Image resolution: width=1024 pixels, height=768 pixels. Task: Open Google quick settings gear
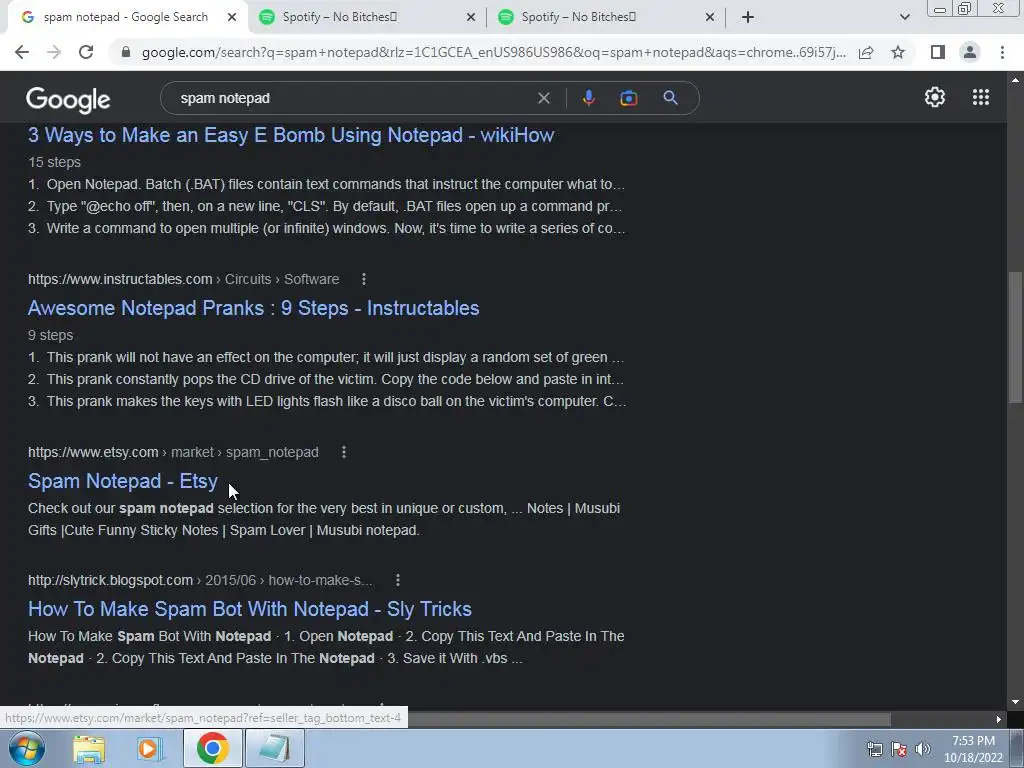tap(935, 97)
